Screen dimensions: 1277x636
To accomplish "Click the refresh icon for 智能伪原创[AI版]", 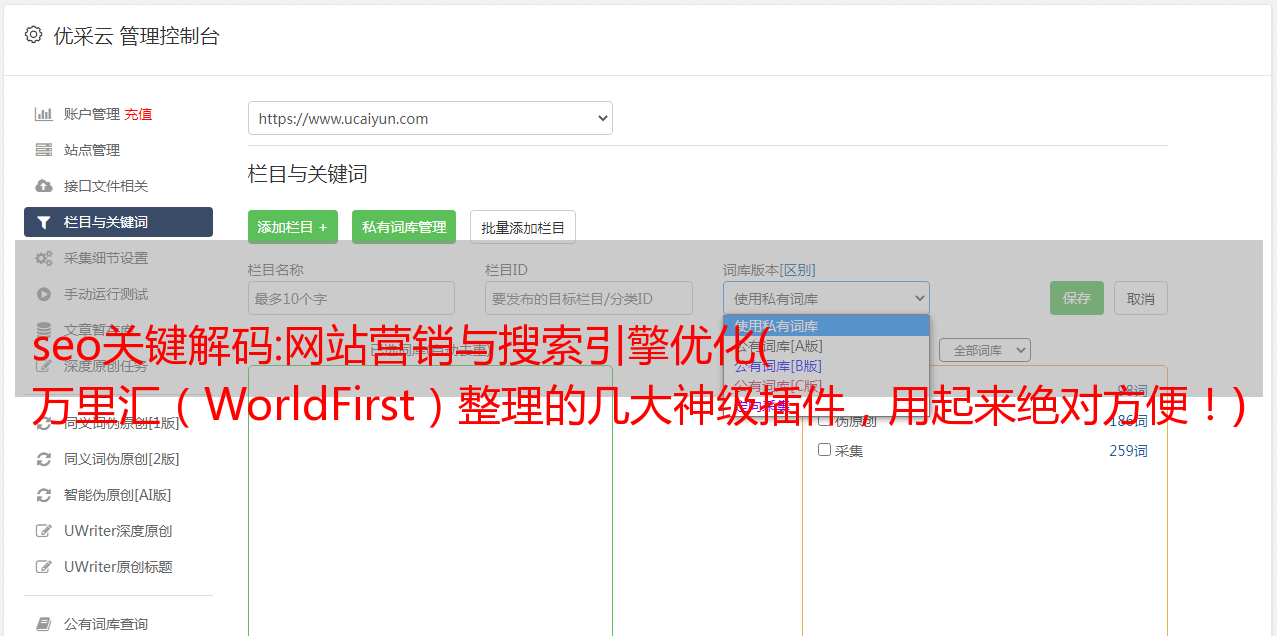I will click(x=44, y=495).
